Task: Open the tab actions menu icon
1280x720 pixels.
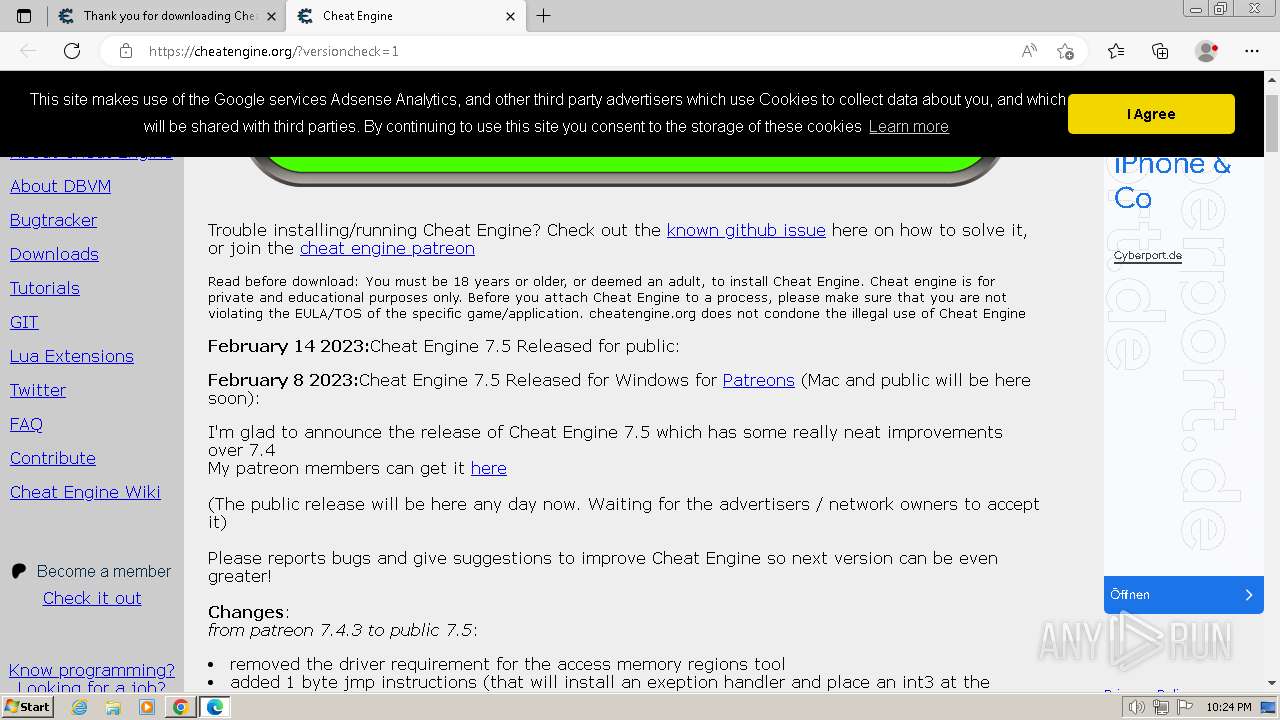Action: [x=24, y=16]
